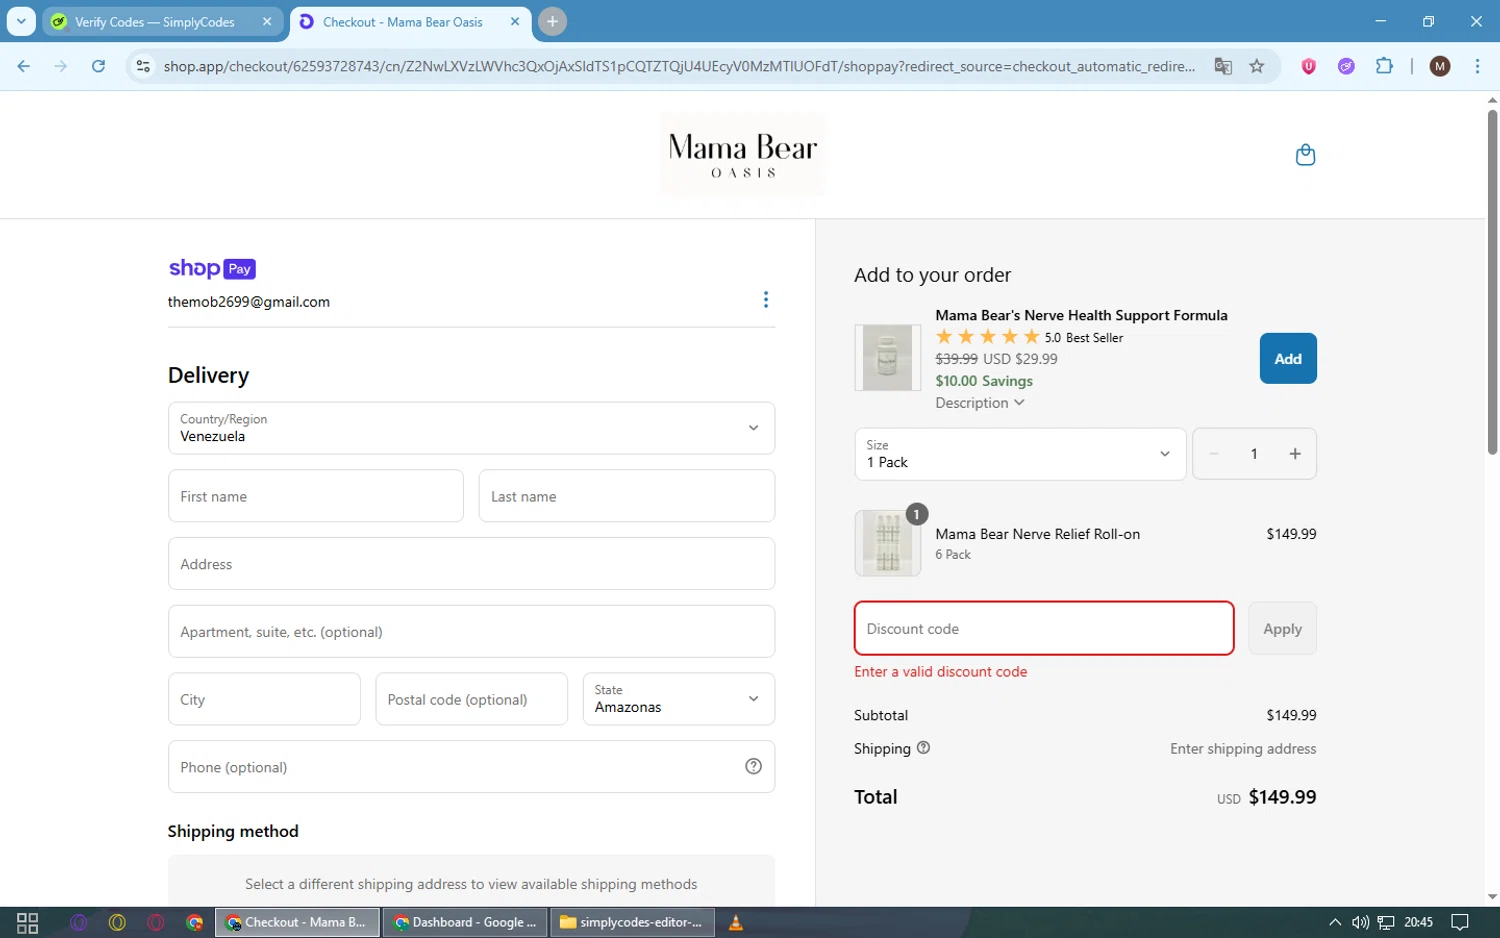
Task: Click the Postal code field
Action: point(471,699)
